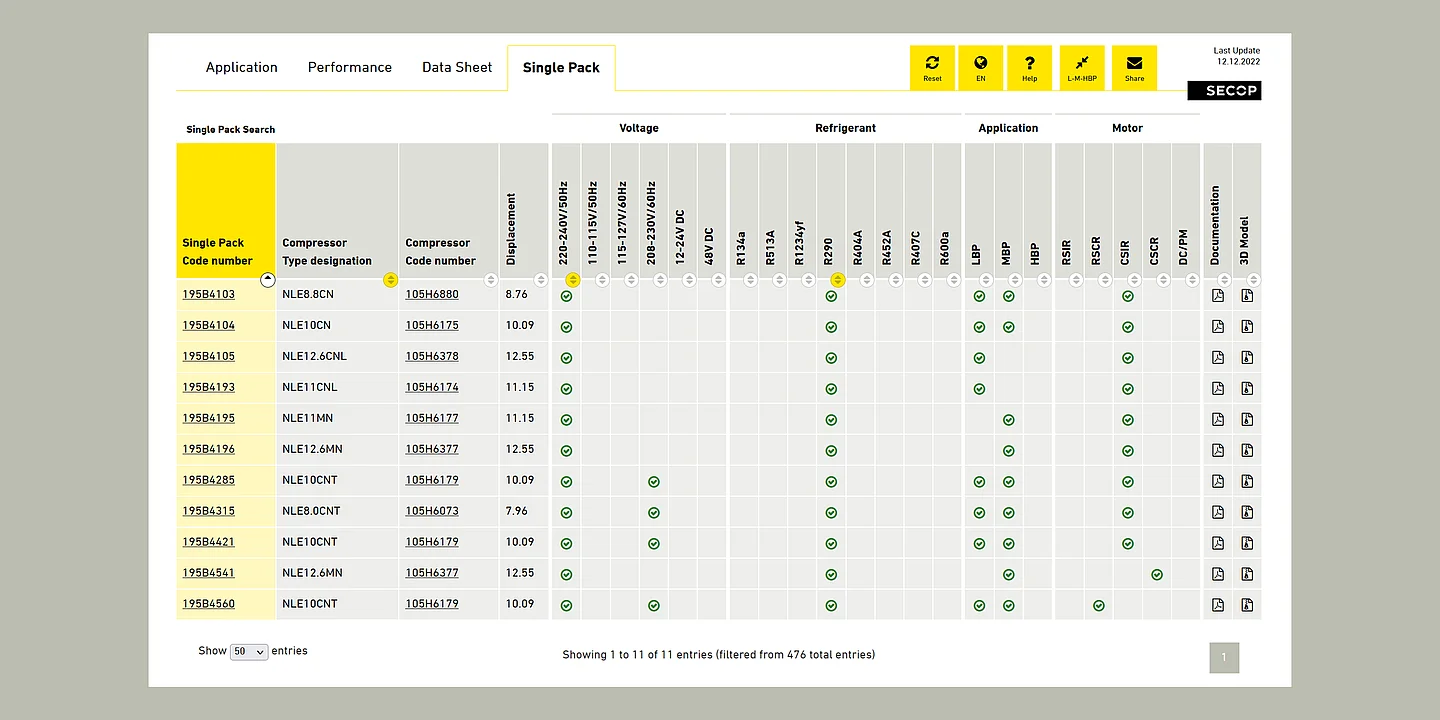This screenshot has width=1440, height=720.
Task: Go to pagination page 1 button
Action: click(1224, 657)
